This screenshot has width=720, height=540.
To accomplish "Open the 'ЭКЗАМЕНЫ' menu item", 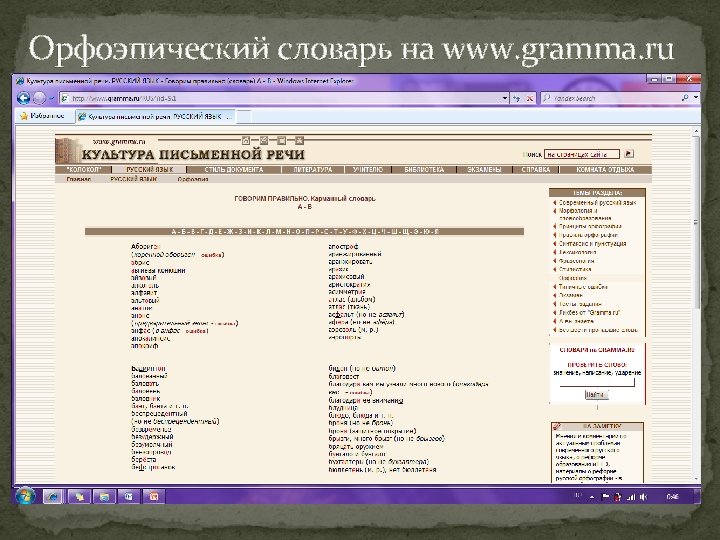I will point(484,169).
